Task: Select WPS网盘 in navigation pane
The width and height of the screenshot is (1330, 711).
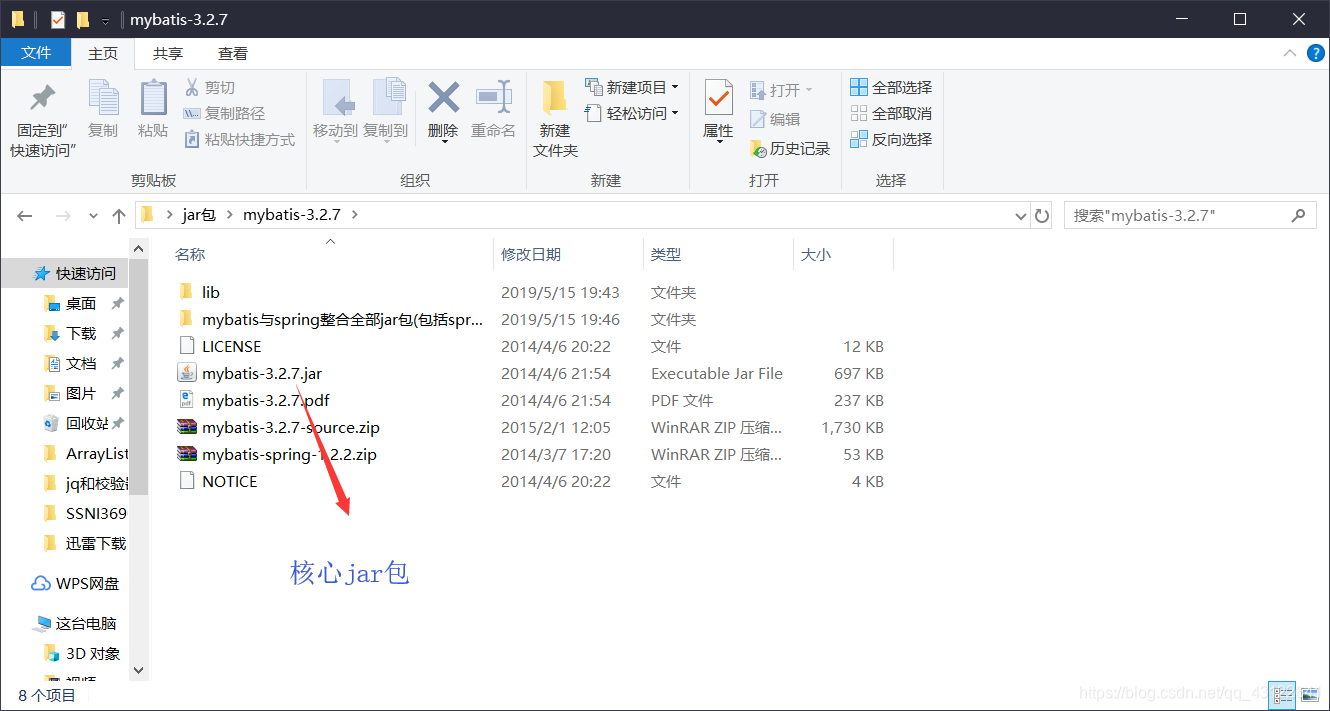Action: click(76, 583)
